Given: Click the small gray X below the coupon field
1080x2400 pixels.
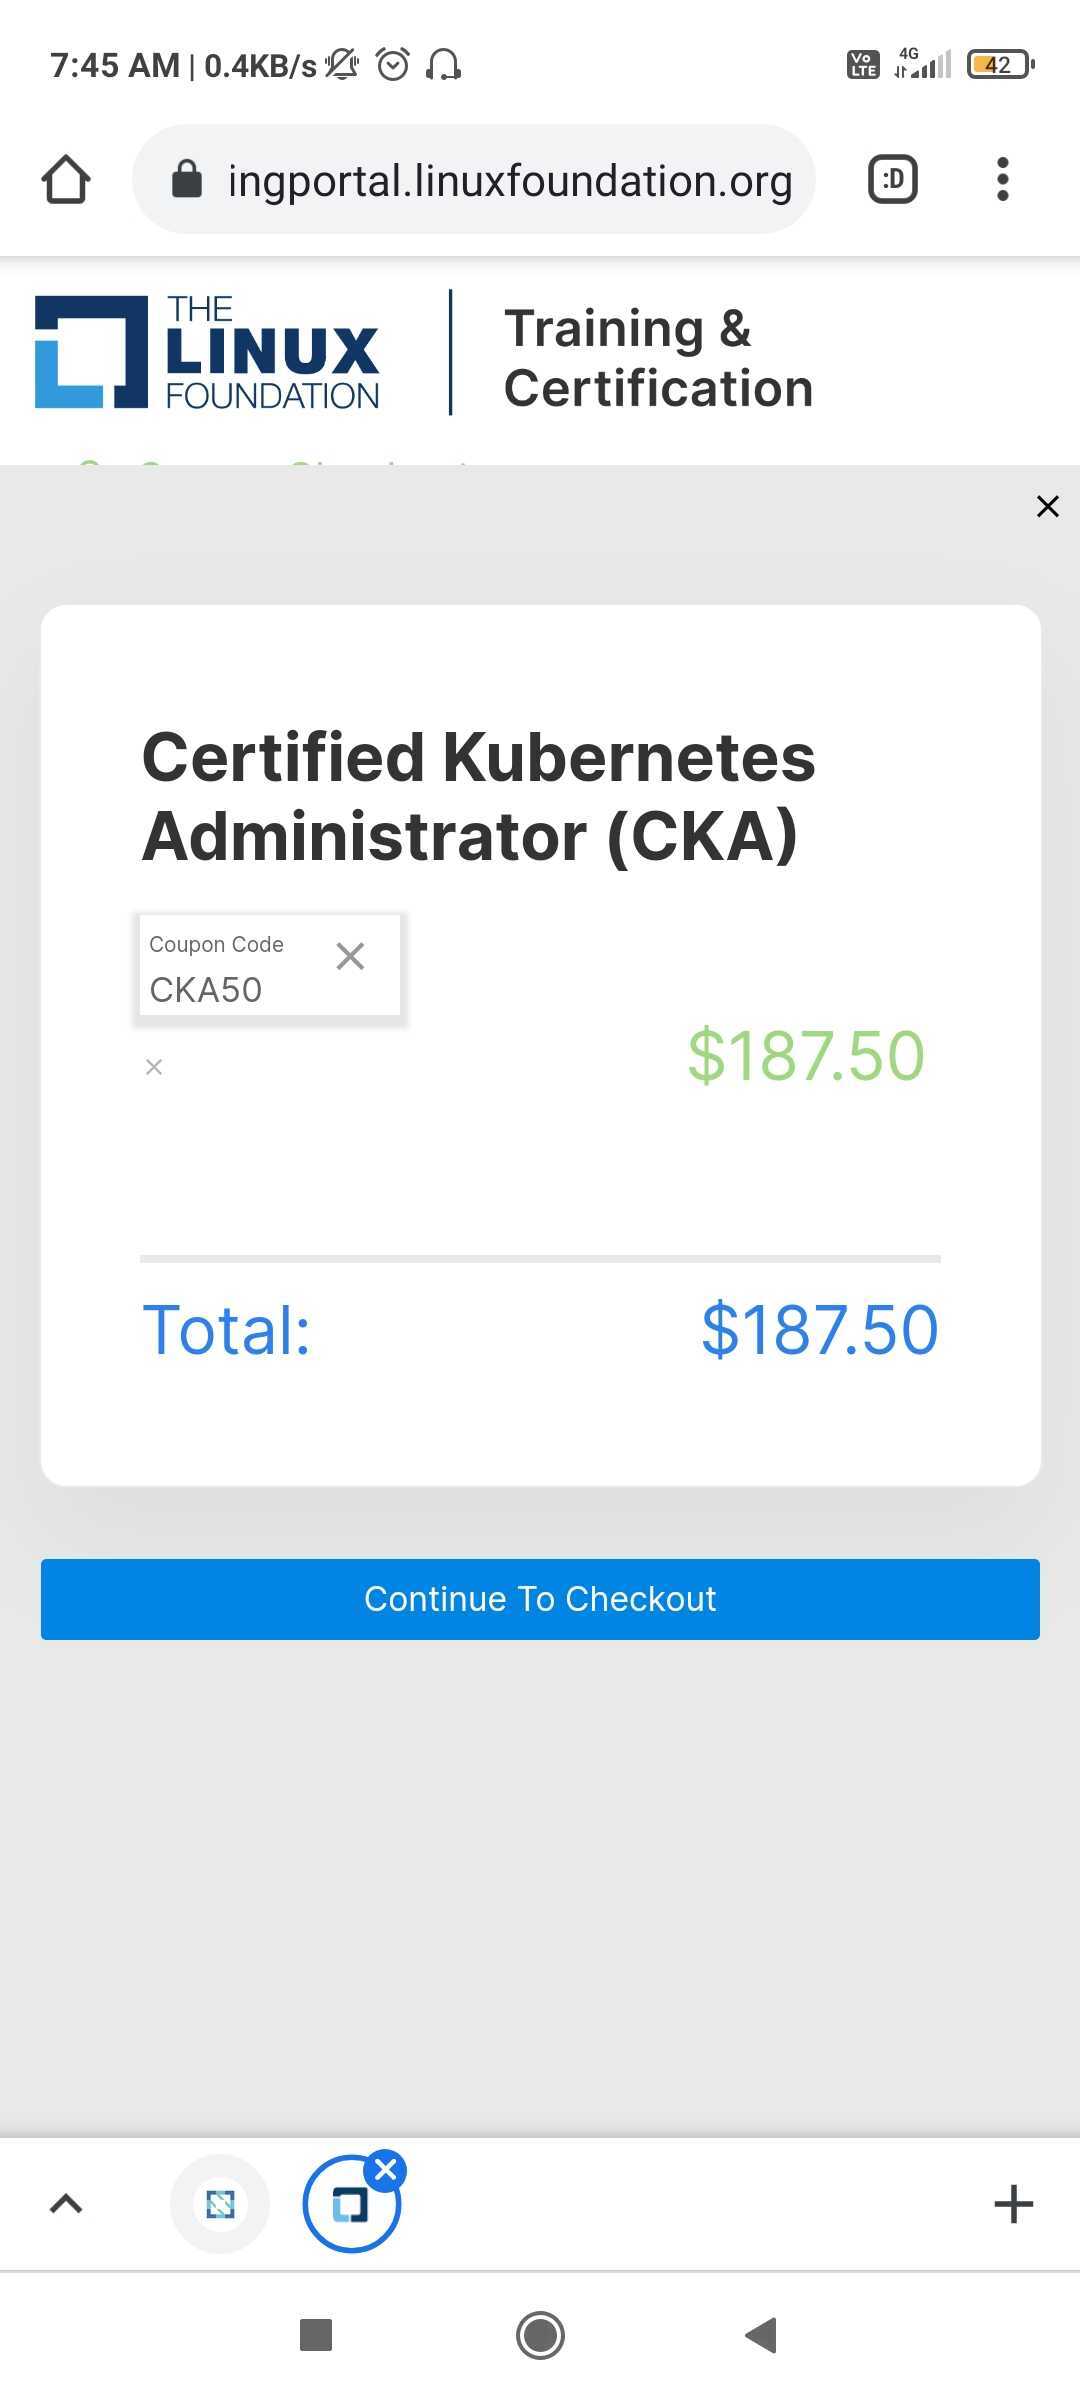Looking at the screenshot, I should (154, 1067).
